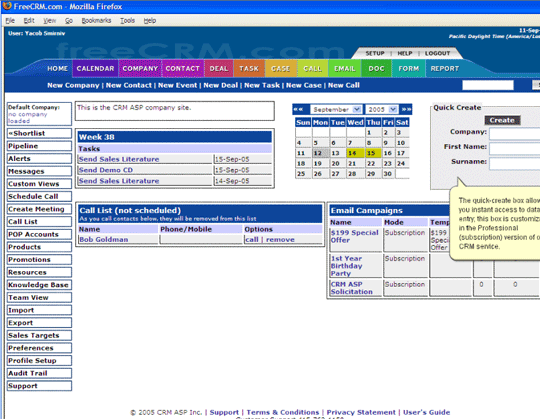The image size is (540, 419).
Task: Switch to the FORM tab
Action: [409, 69]
